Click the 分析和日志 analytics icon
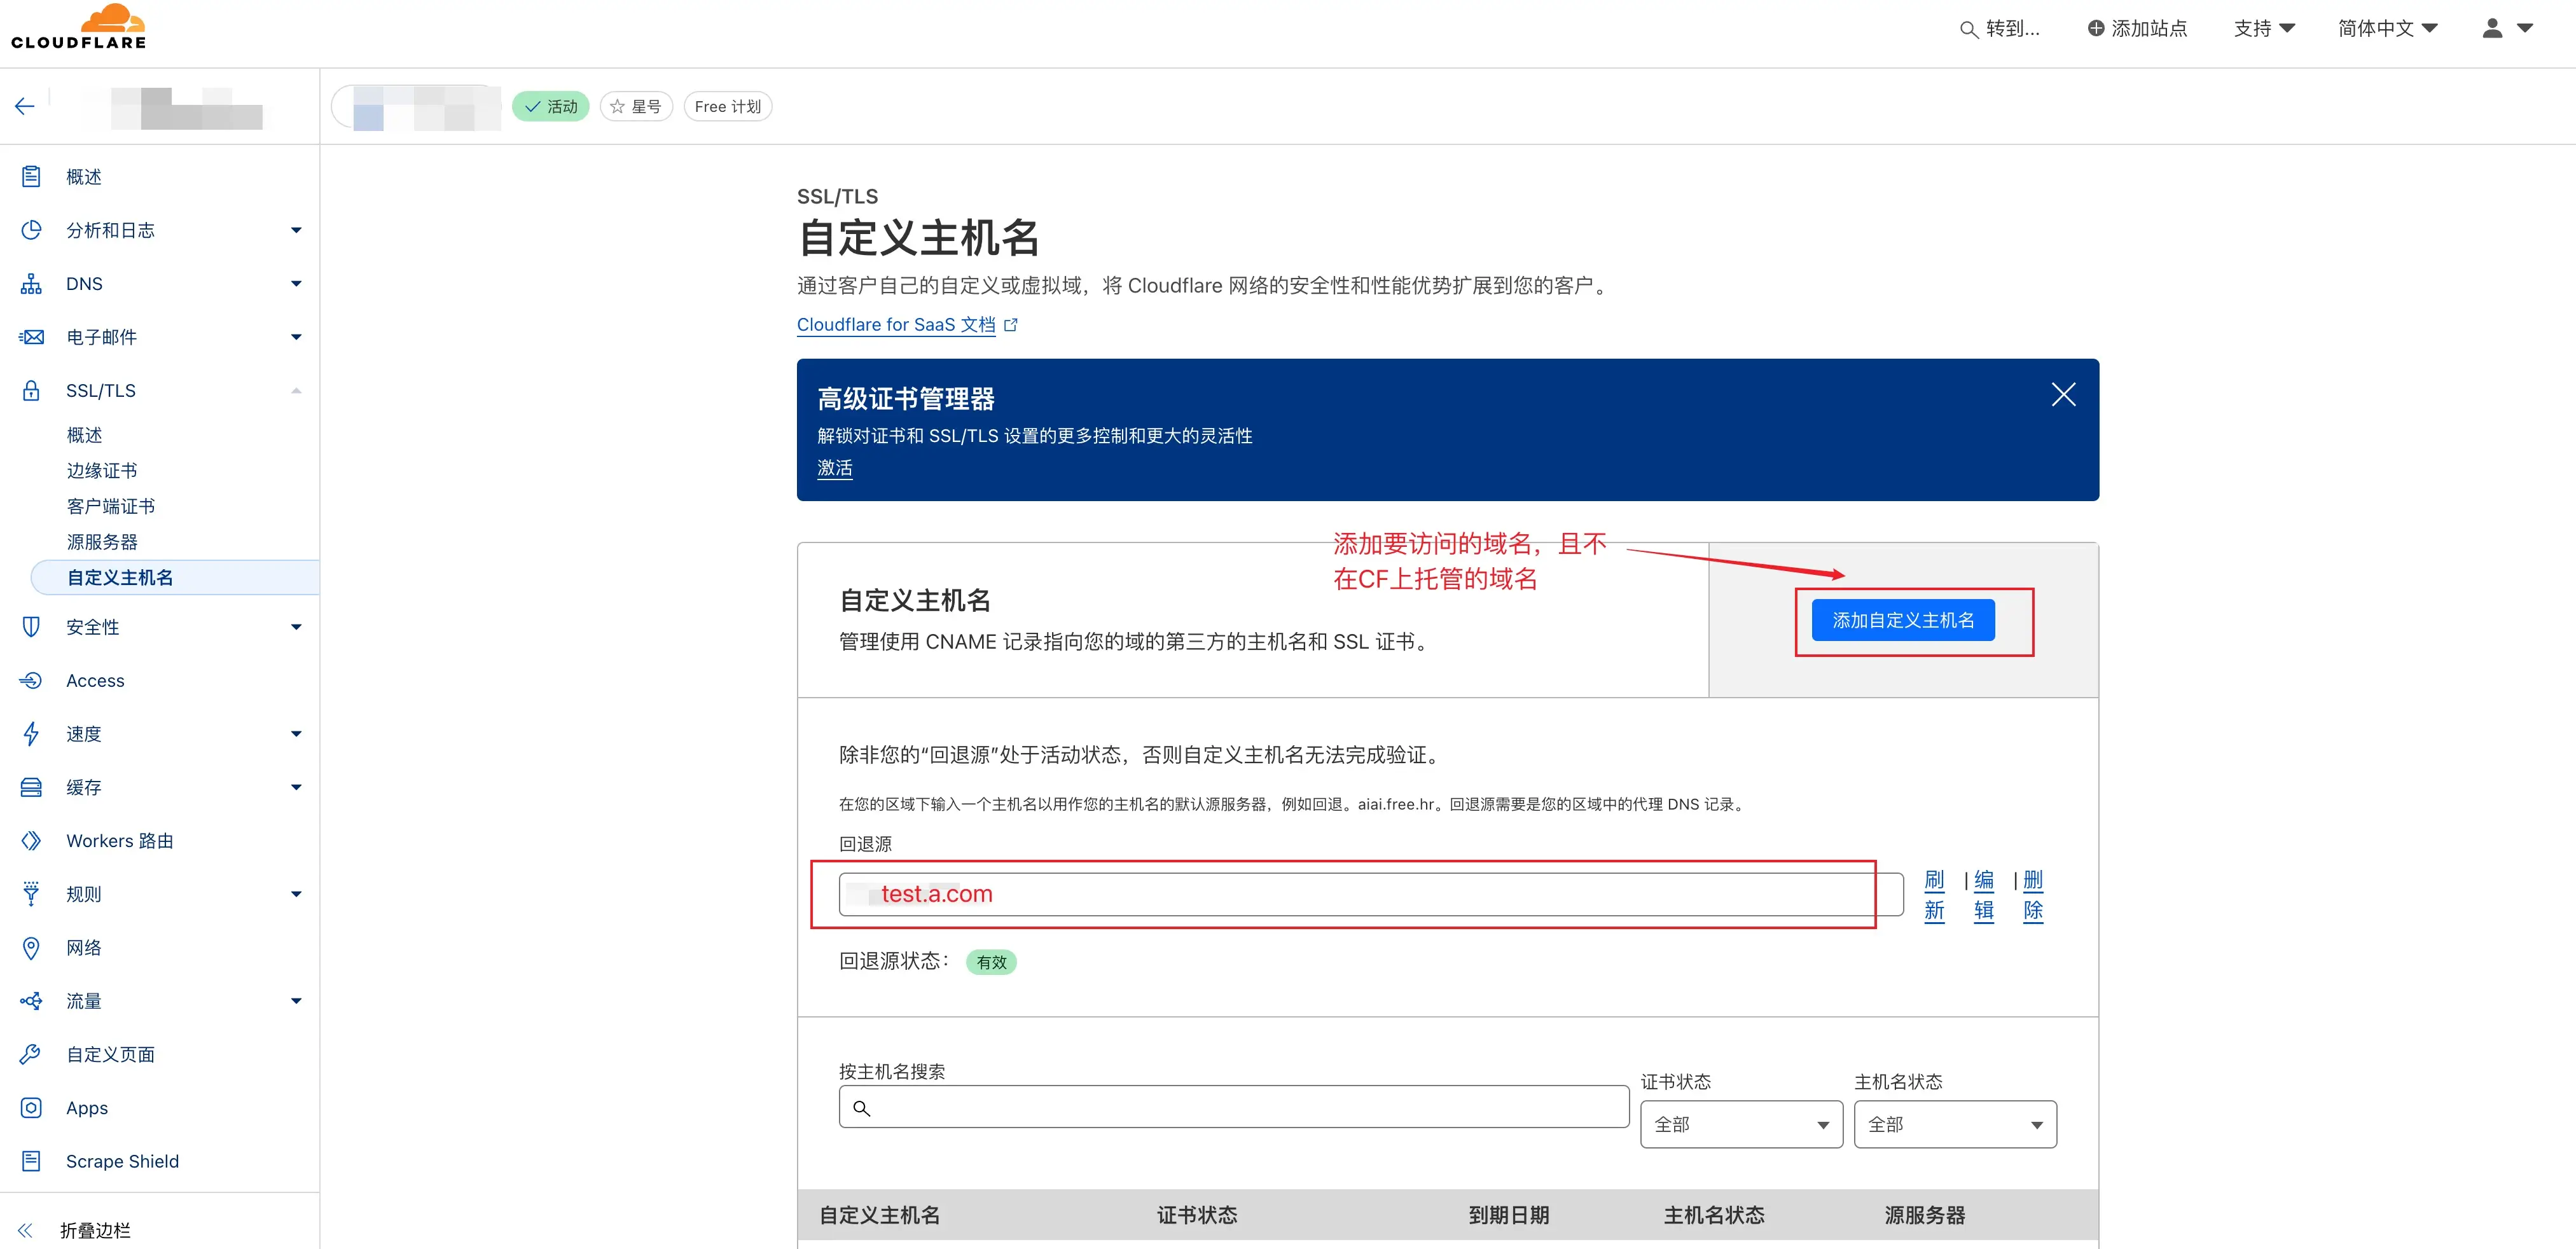This screenshot has height=1249, width=2576. coord(31,230)
